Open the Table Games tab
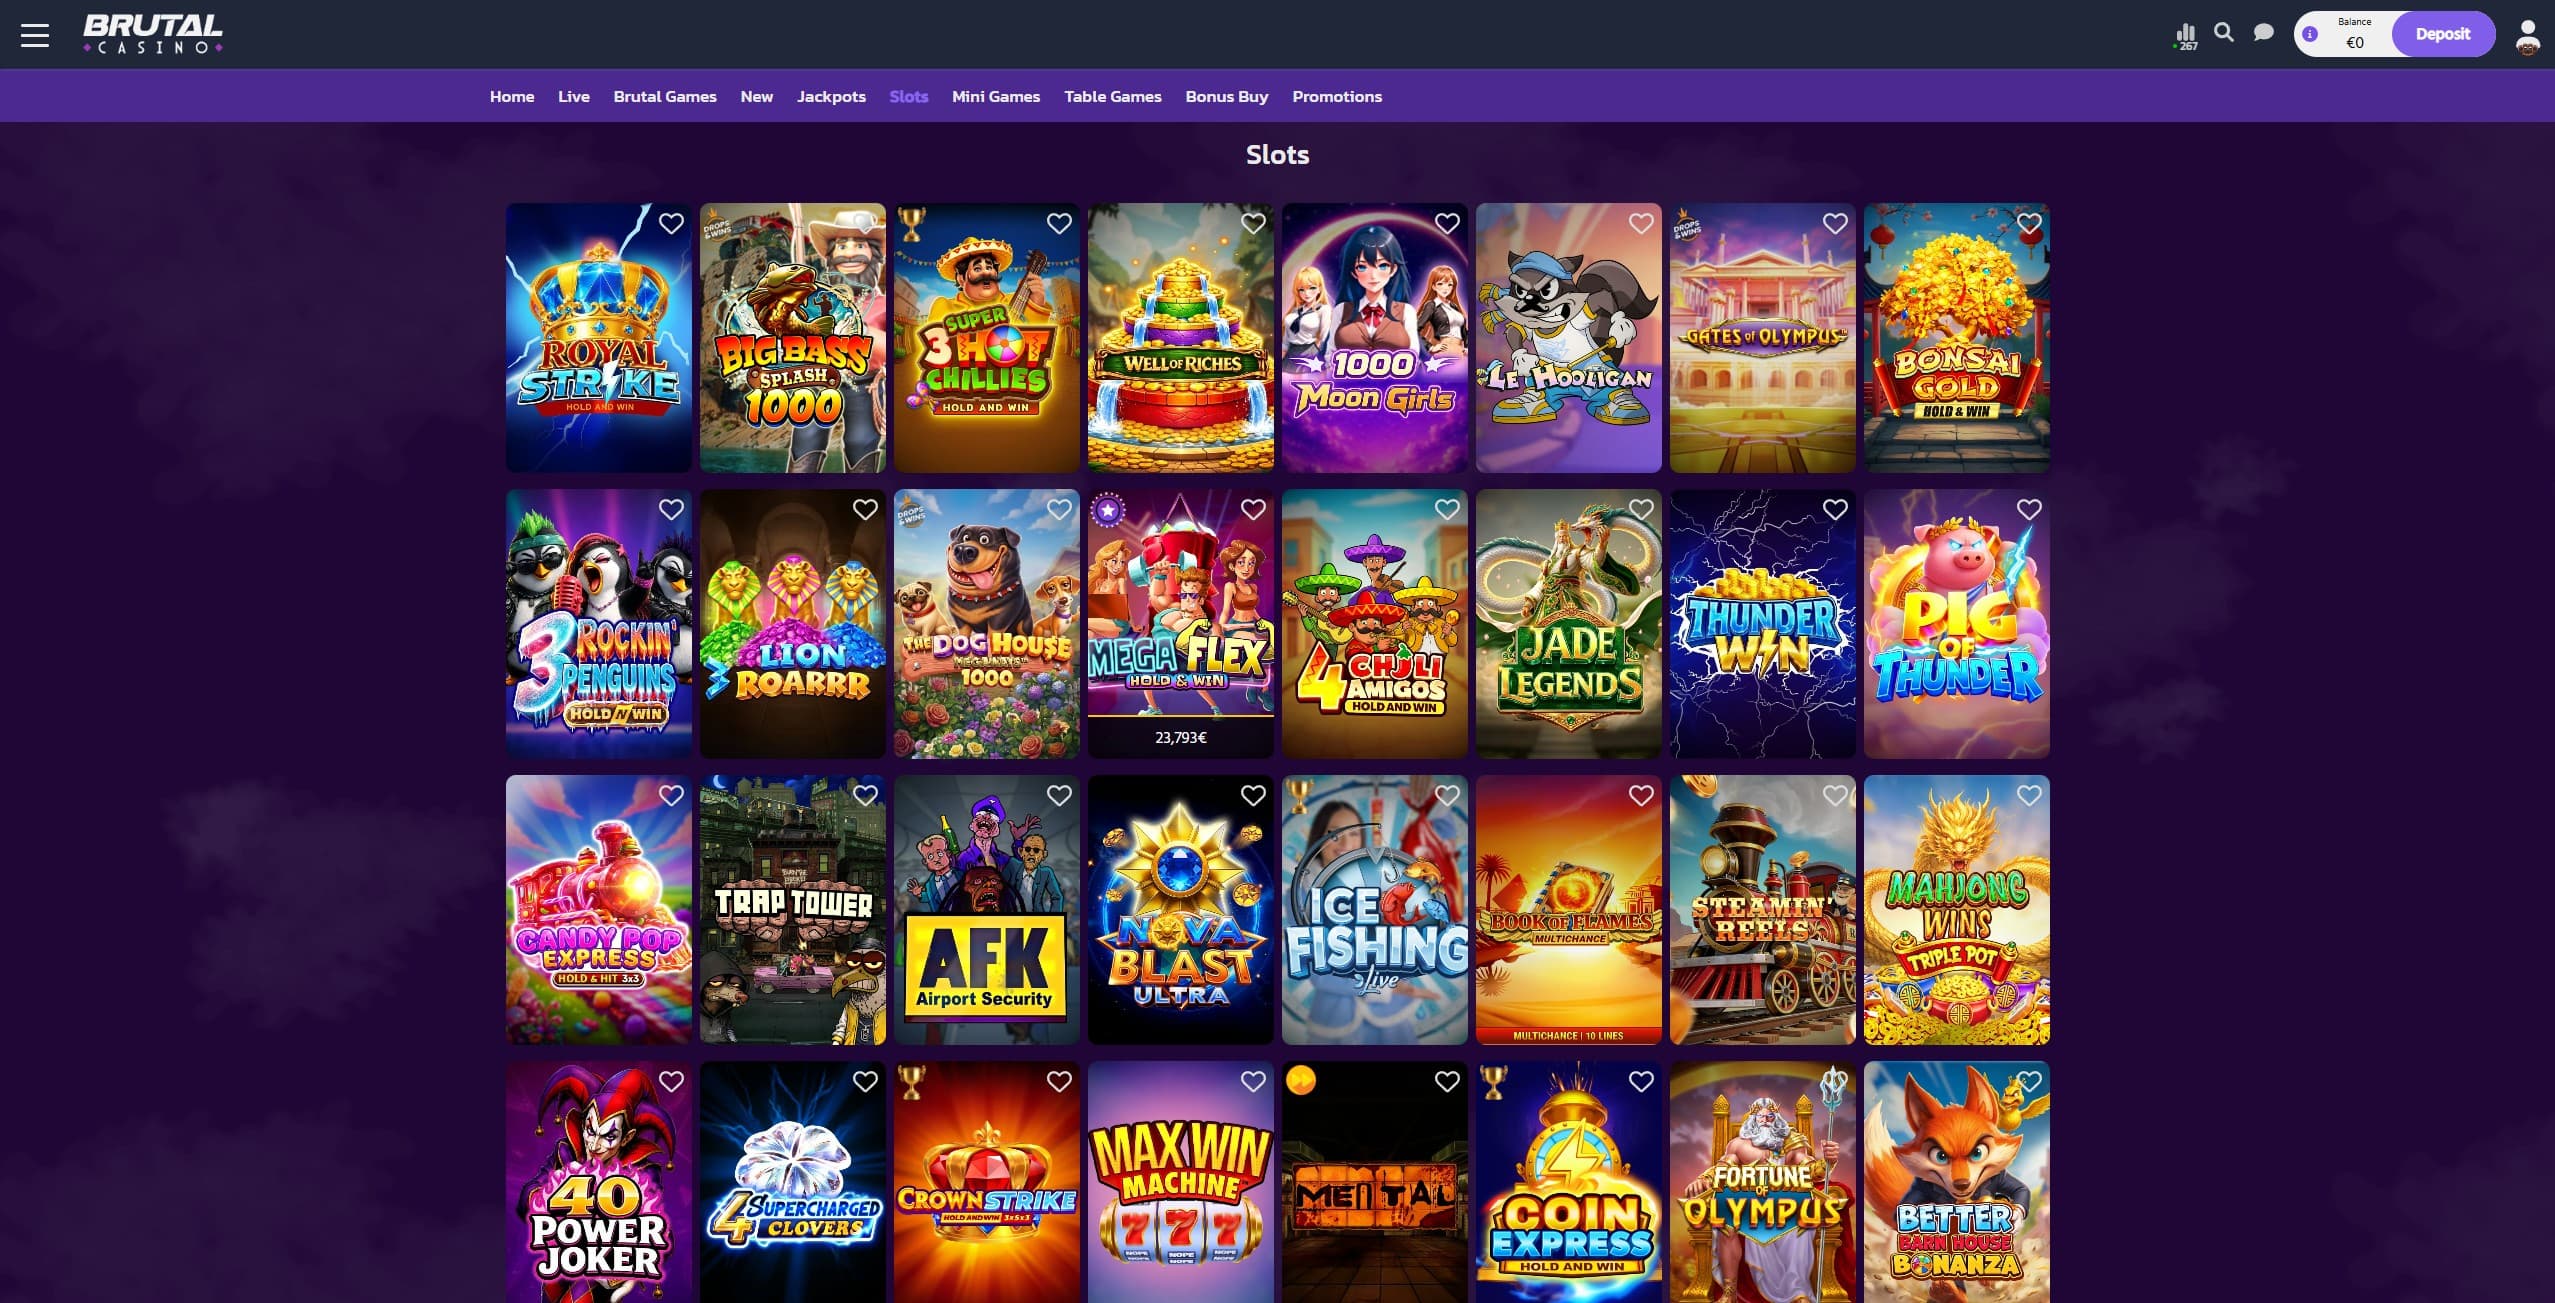Screen dimensions: 2555x1303 (x=1113, y=96)
